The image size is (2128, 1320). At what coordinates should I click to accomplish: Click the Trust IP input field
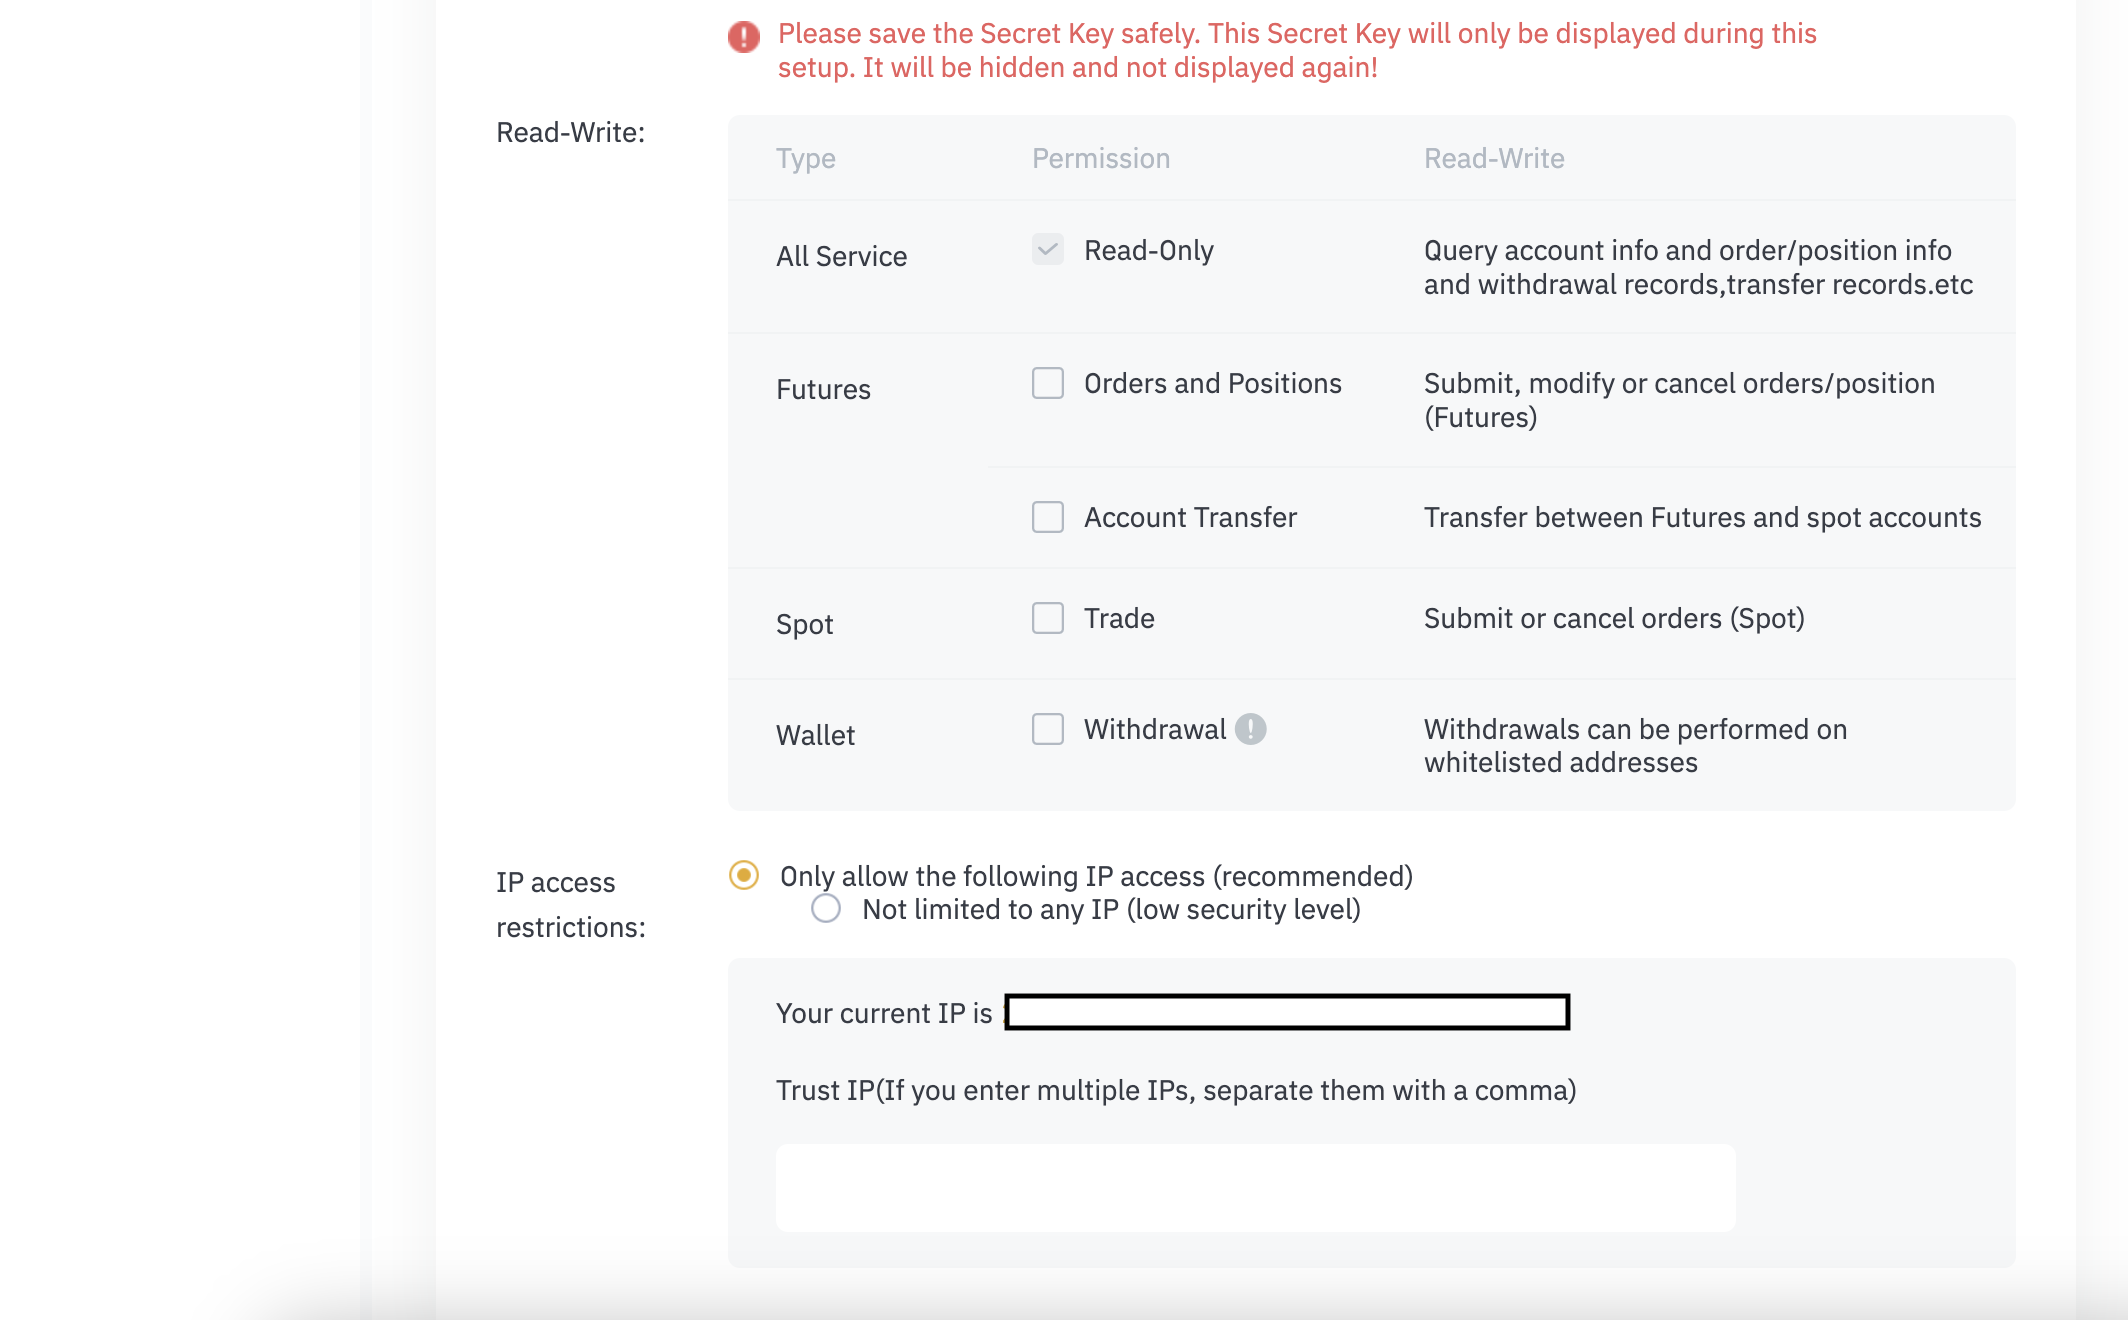pos(1255,1188)
